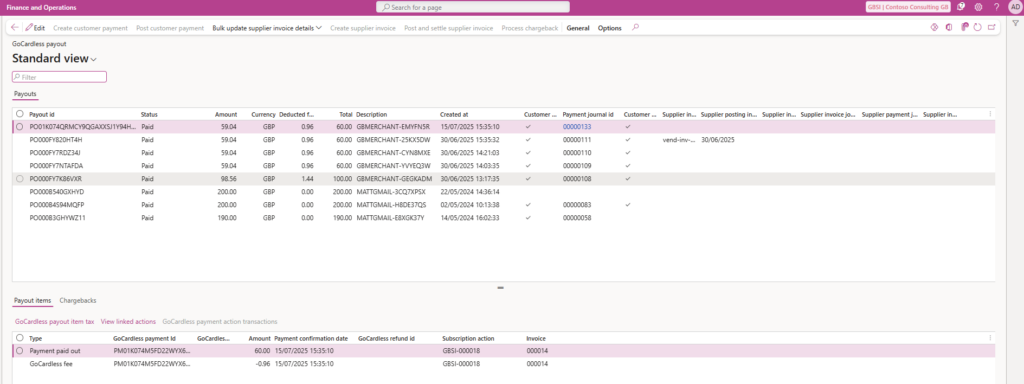The width and height of the screenshot is (1024, 384).
Task: Click Create supplier invoice button
Action: click(x=362, y=28)
